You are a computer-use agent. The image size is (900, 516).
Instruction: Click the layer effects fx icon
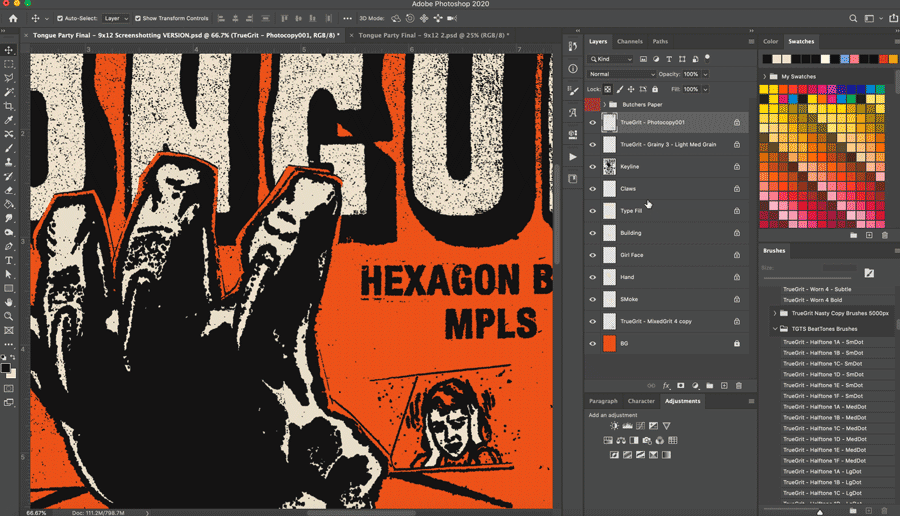click(x=666, y=385)
